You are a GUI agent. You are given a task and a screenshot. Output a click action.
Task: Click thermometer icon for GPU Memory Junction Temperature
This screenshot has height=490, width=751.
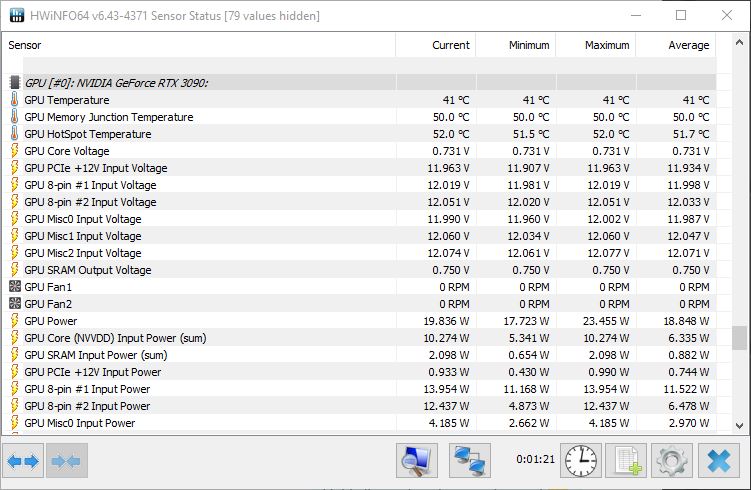(x=15, y=116)
